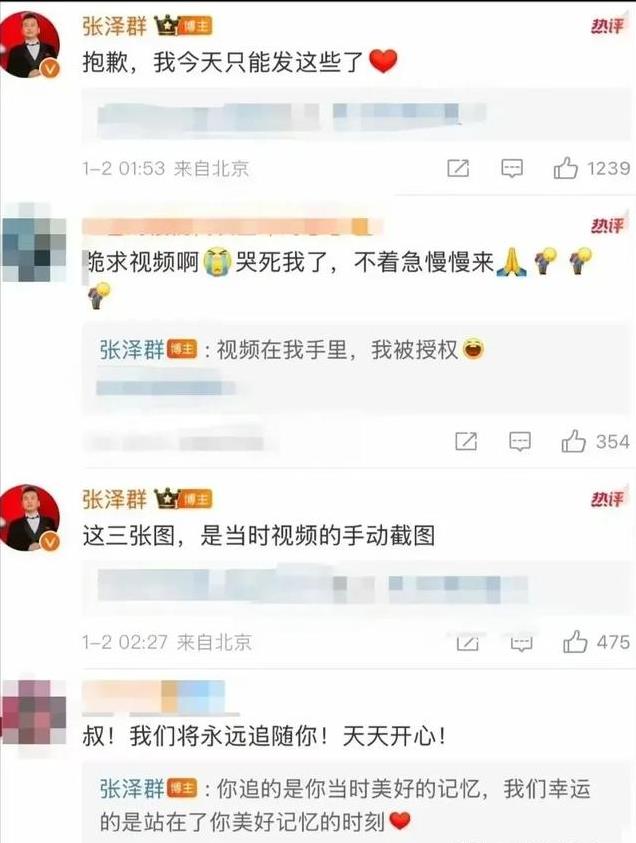Share the 01:53 comment from Beijing

tap(458, 168)
